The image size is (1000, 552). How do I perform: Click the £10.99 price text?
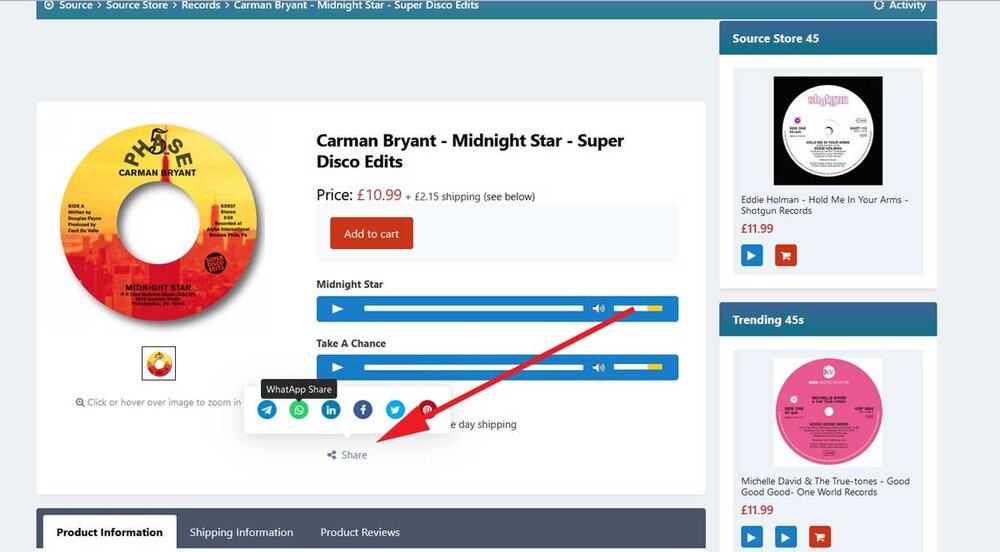(x=379, y=195)
